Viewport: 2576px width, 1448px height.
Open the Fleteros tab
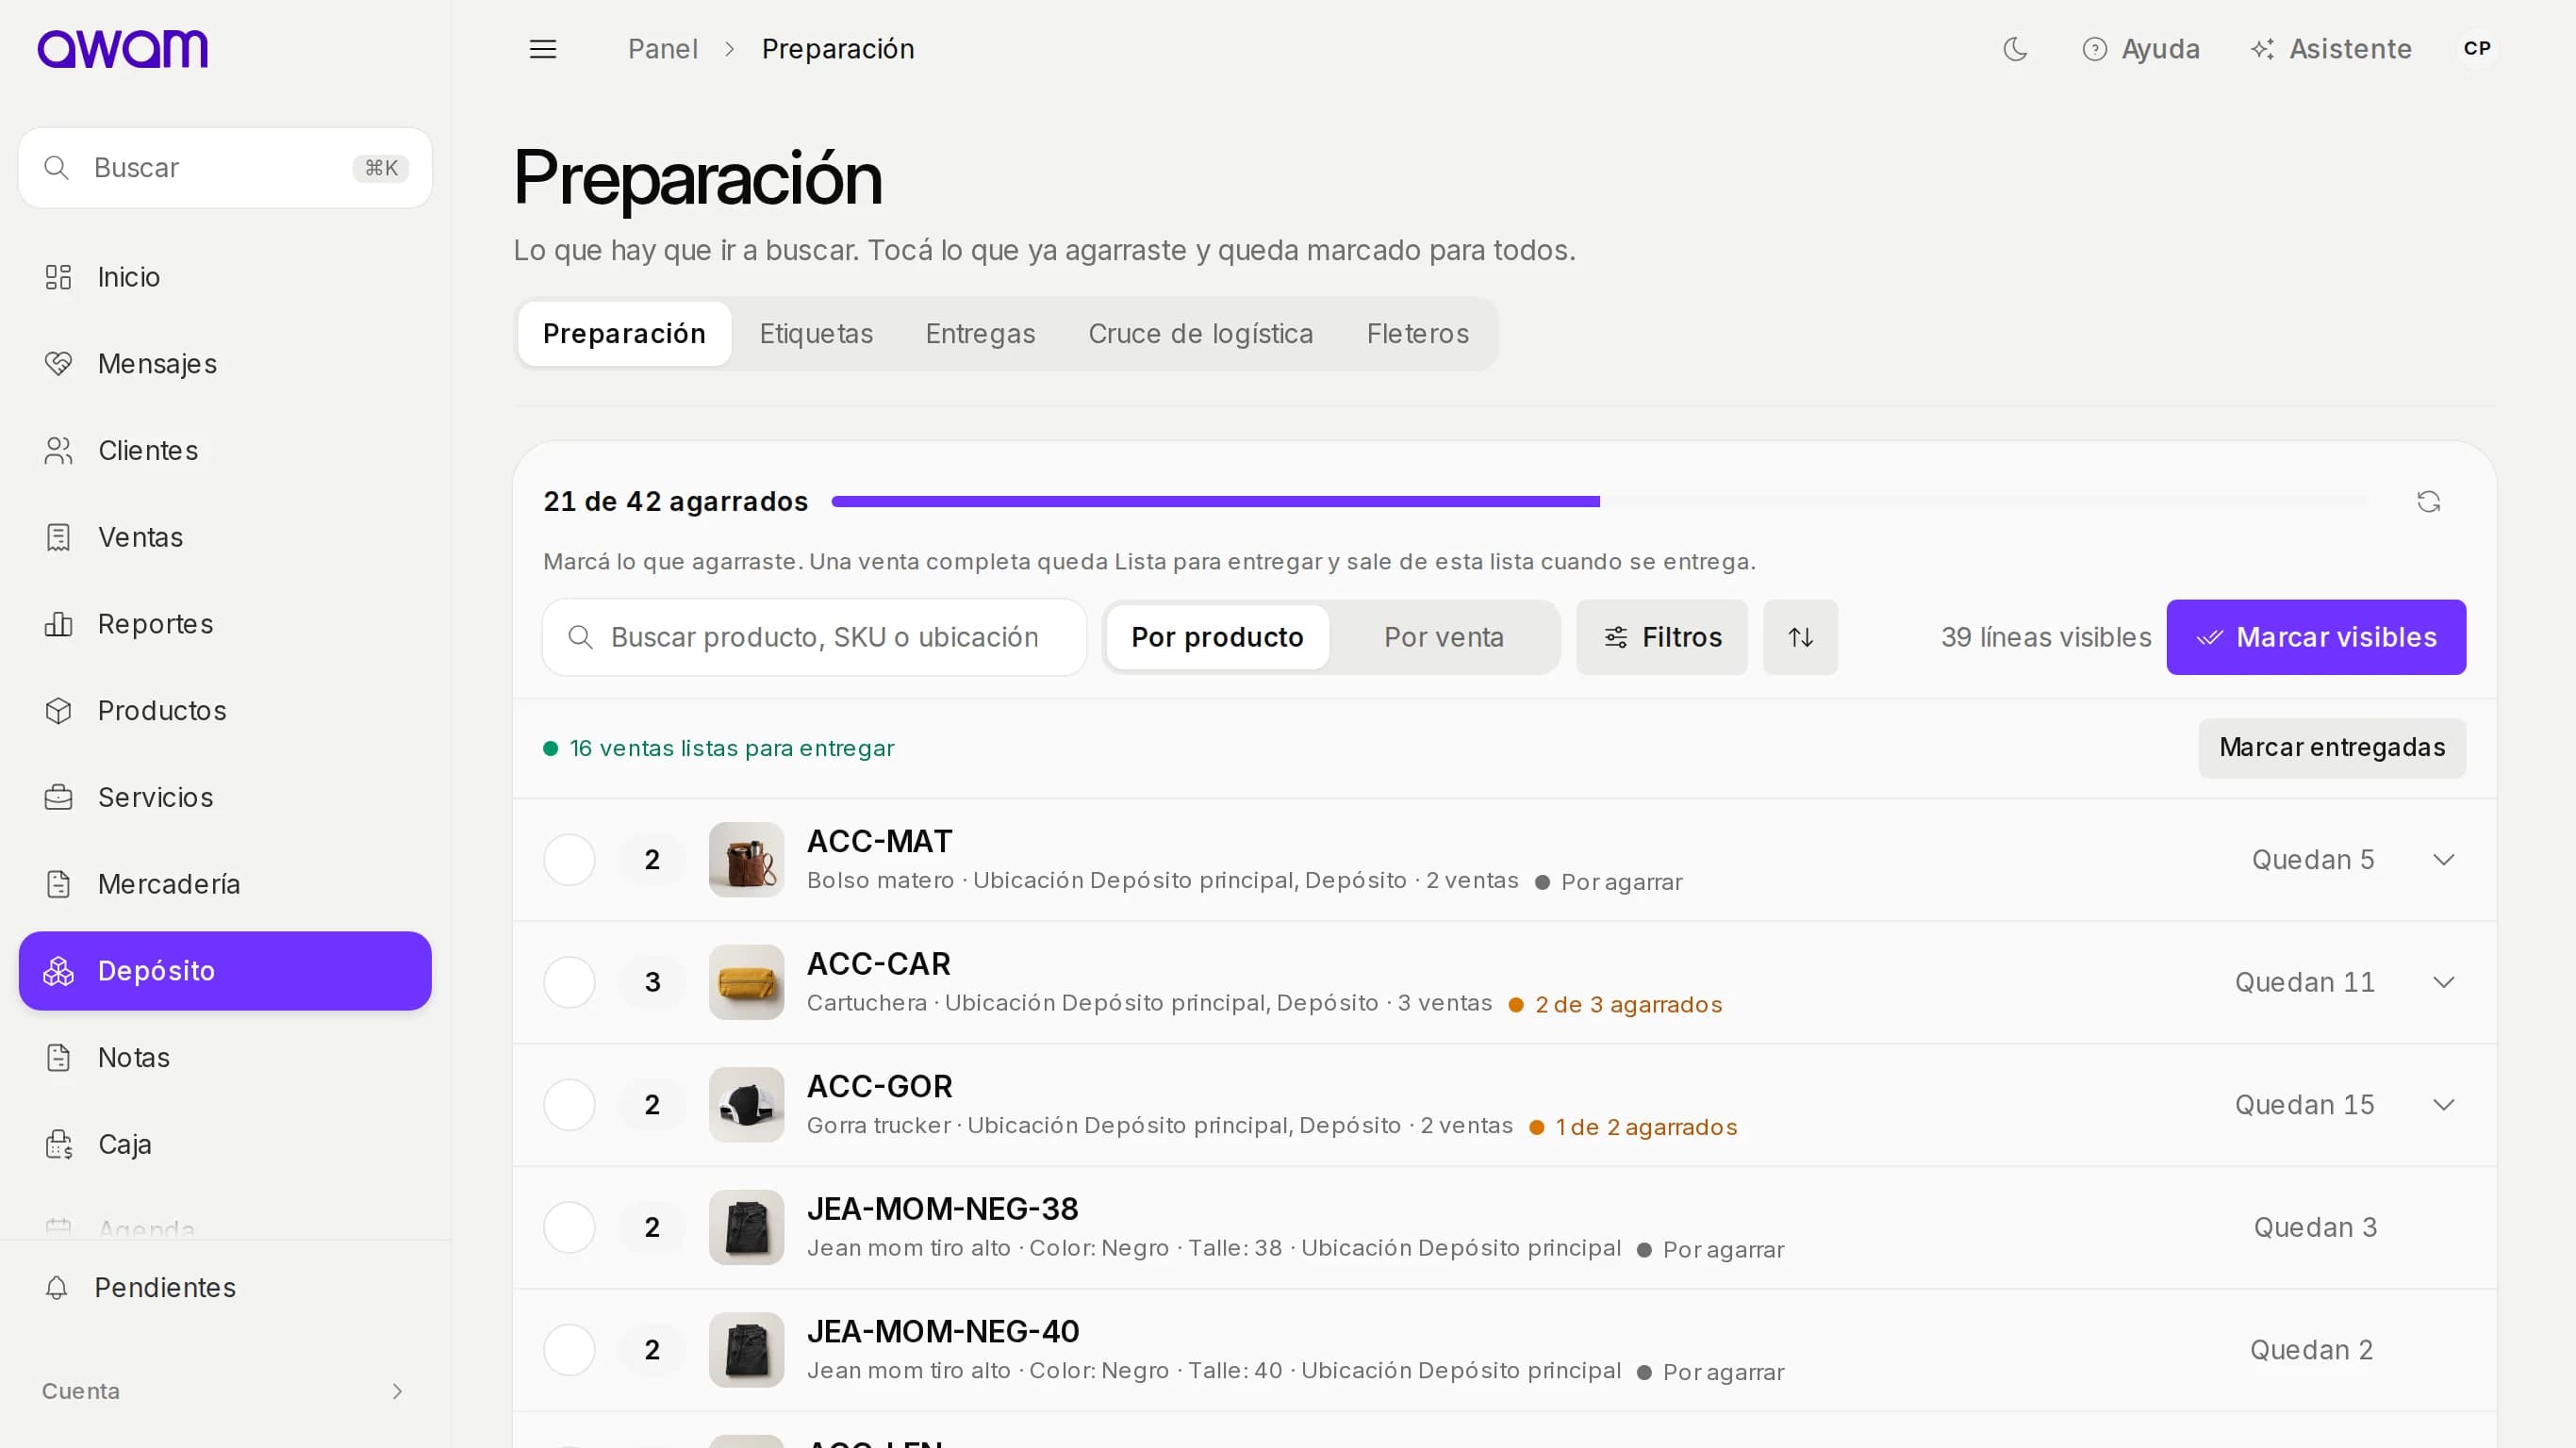1417,334
